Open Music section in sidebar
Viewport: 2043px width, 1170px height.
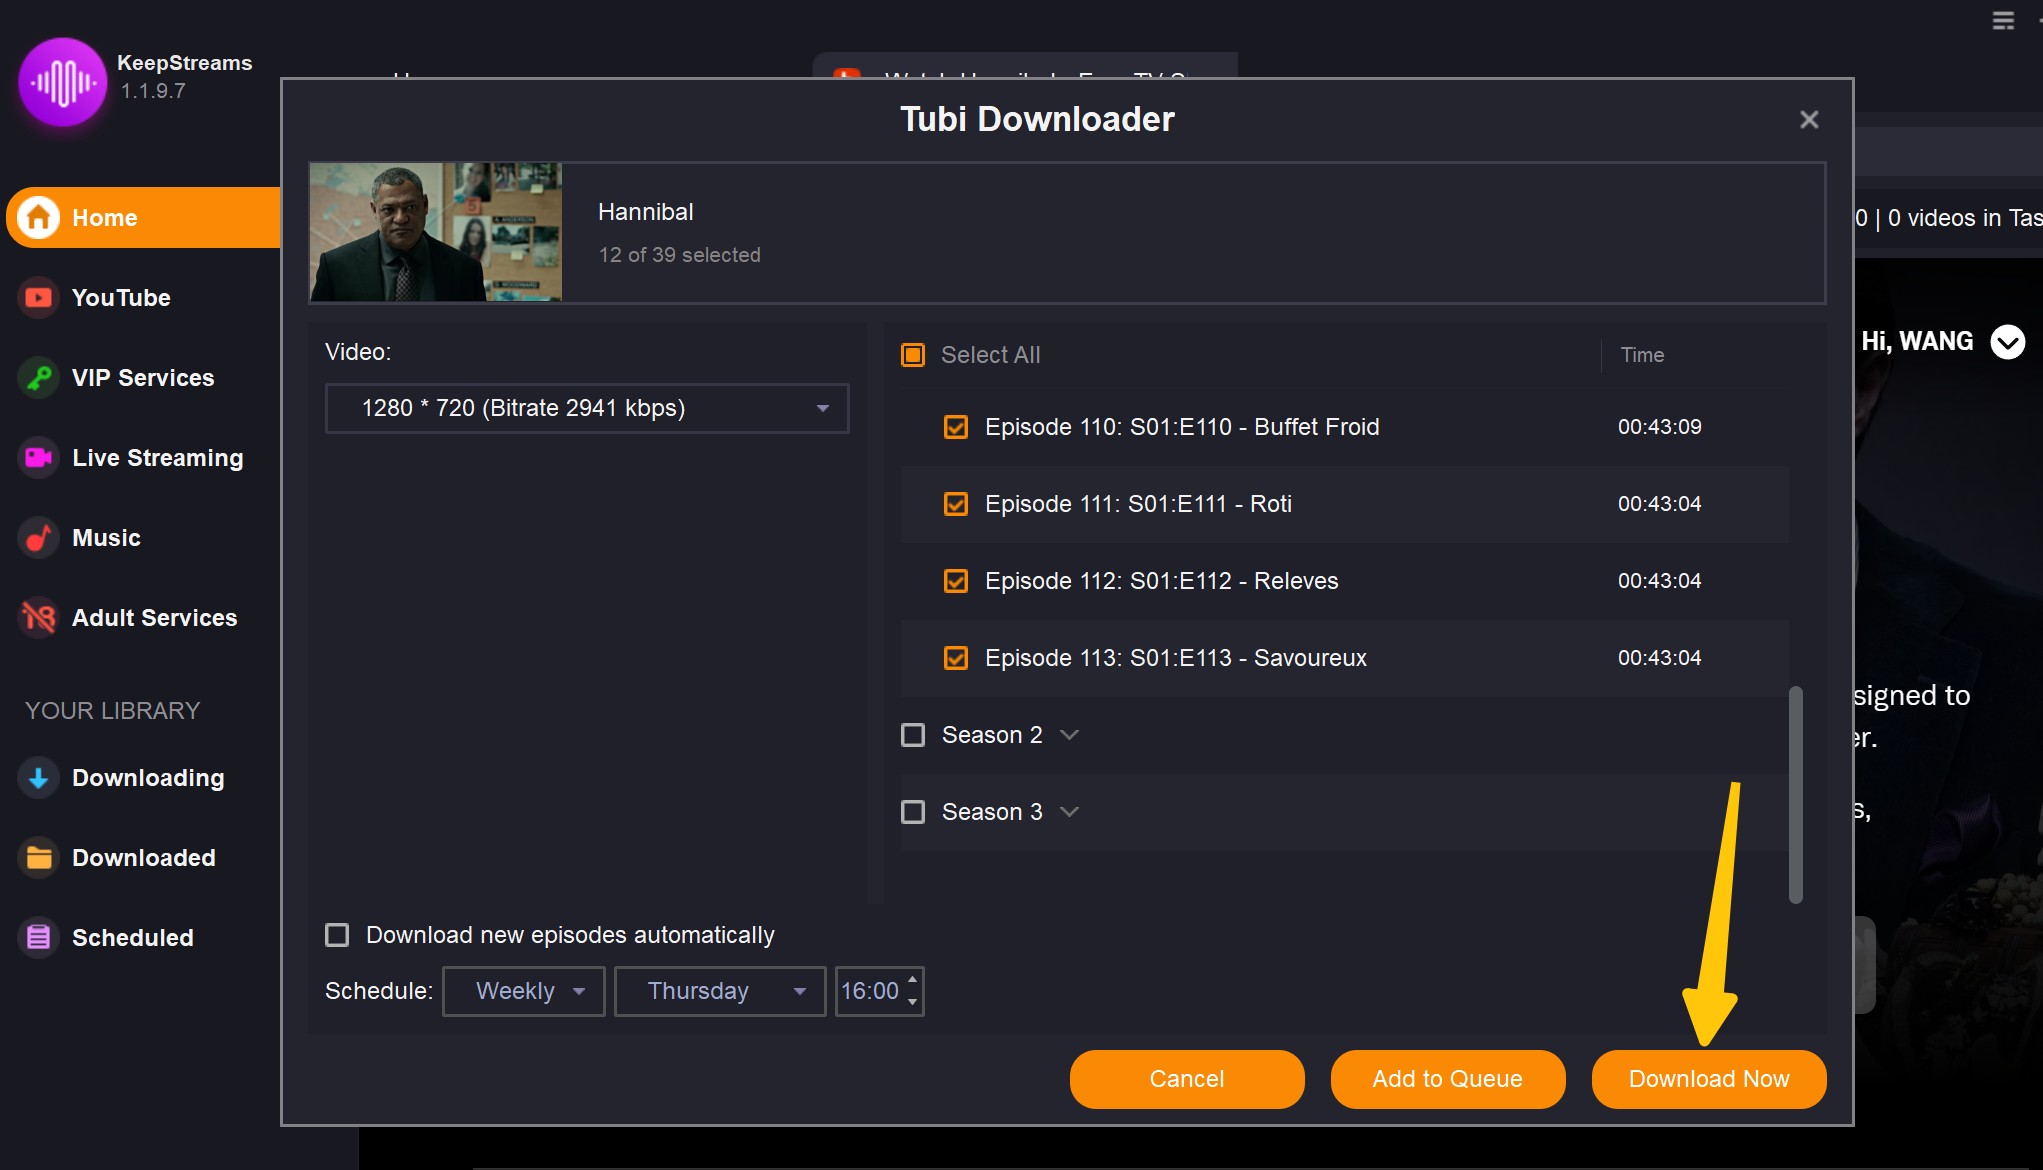(106, 537)
